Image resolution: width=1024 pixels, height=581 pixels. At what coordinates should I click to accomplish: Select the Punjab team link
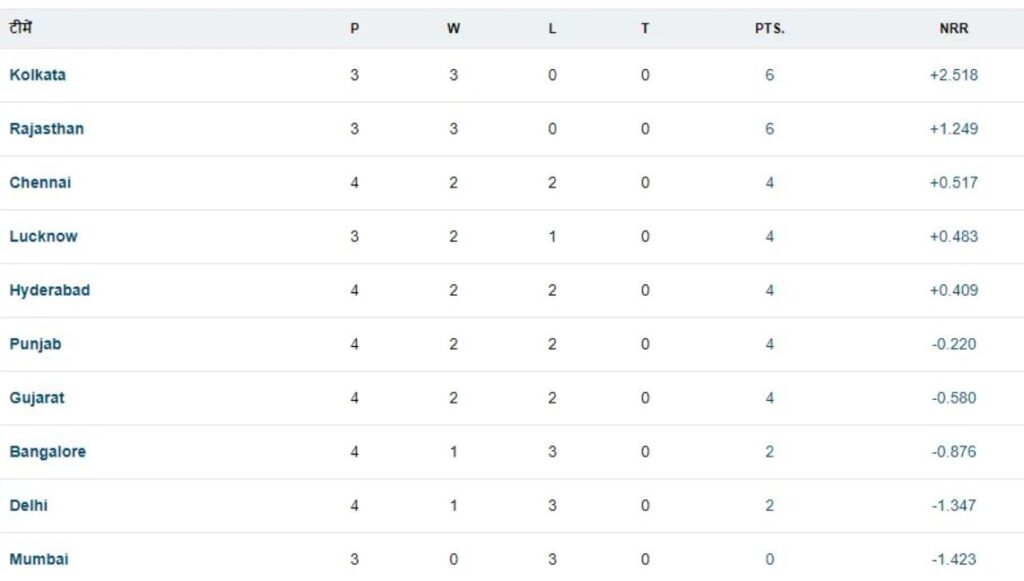coord(35,345)
